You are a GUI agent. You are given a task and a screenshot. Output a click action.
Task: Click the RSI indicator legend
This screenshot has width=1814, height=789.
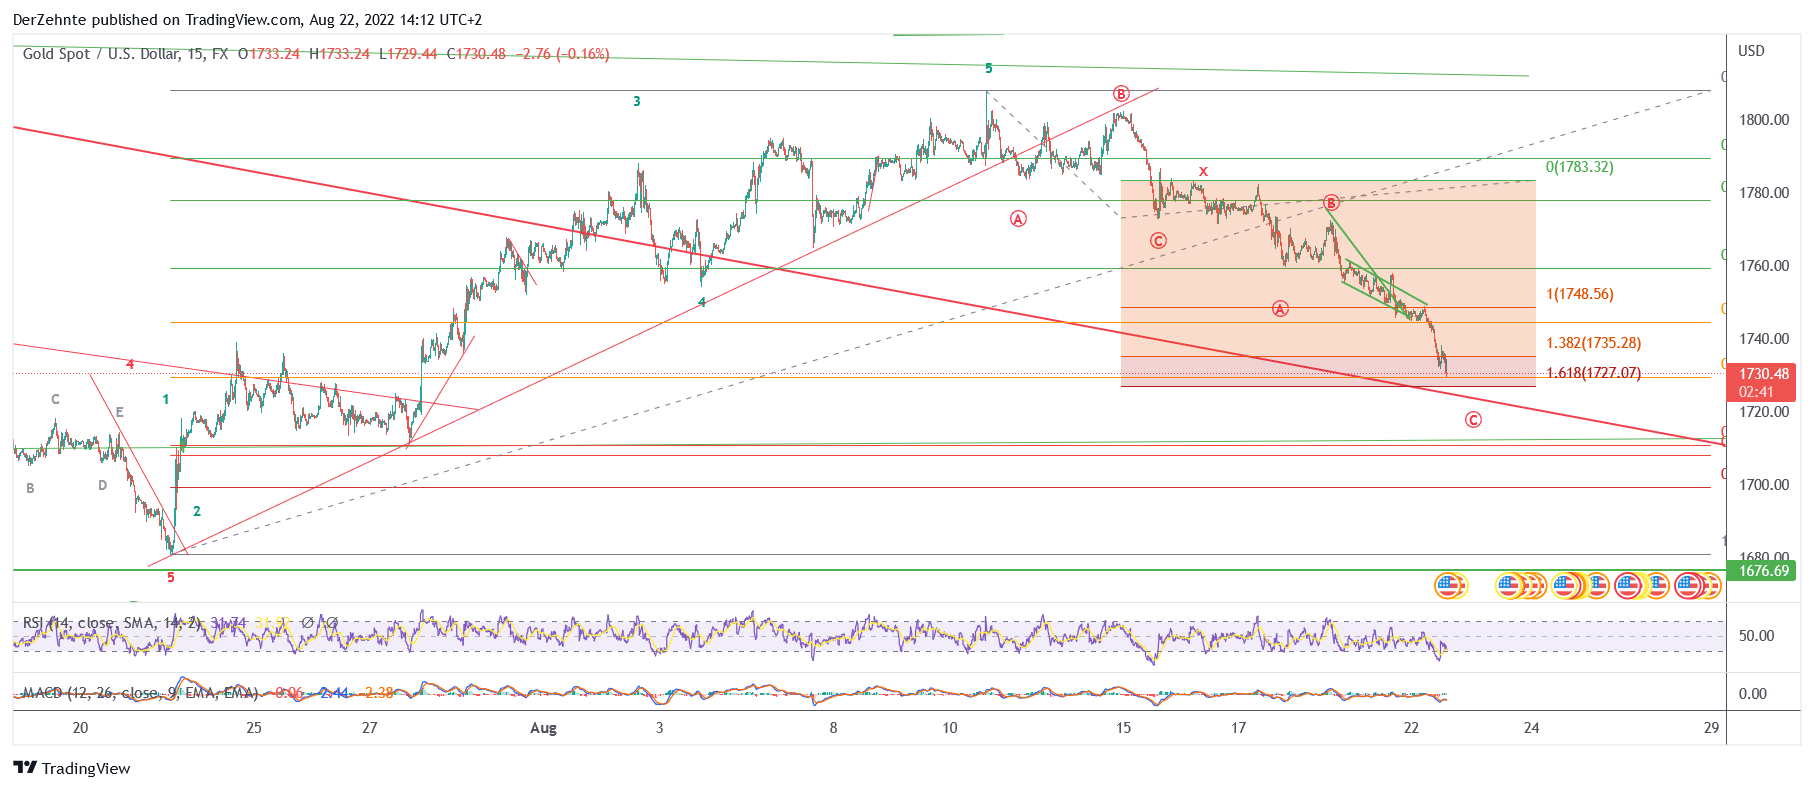[x=110, y=623]
